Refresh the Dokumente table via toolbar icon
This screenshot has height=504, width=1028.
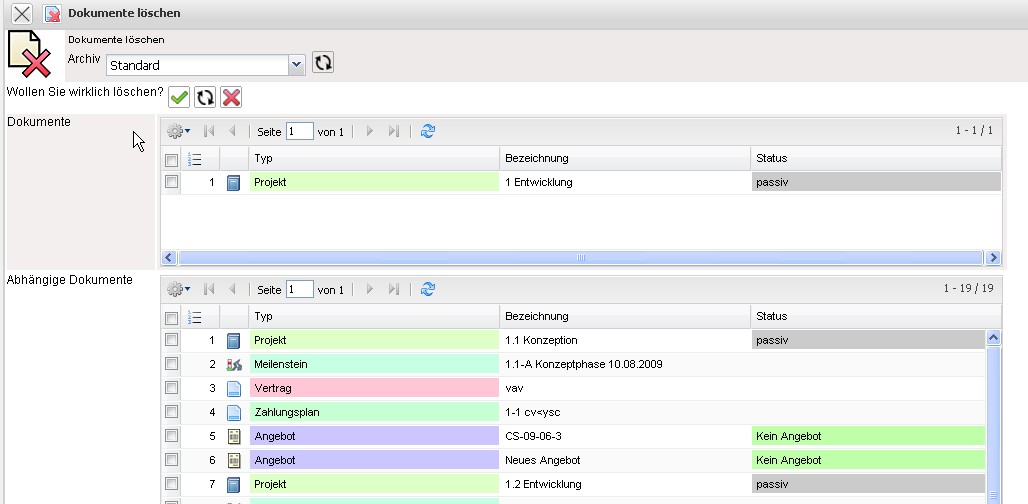(428, 131)
